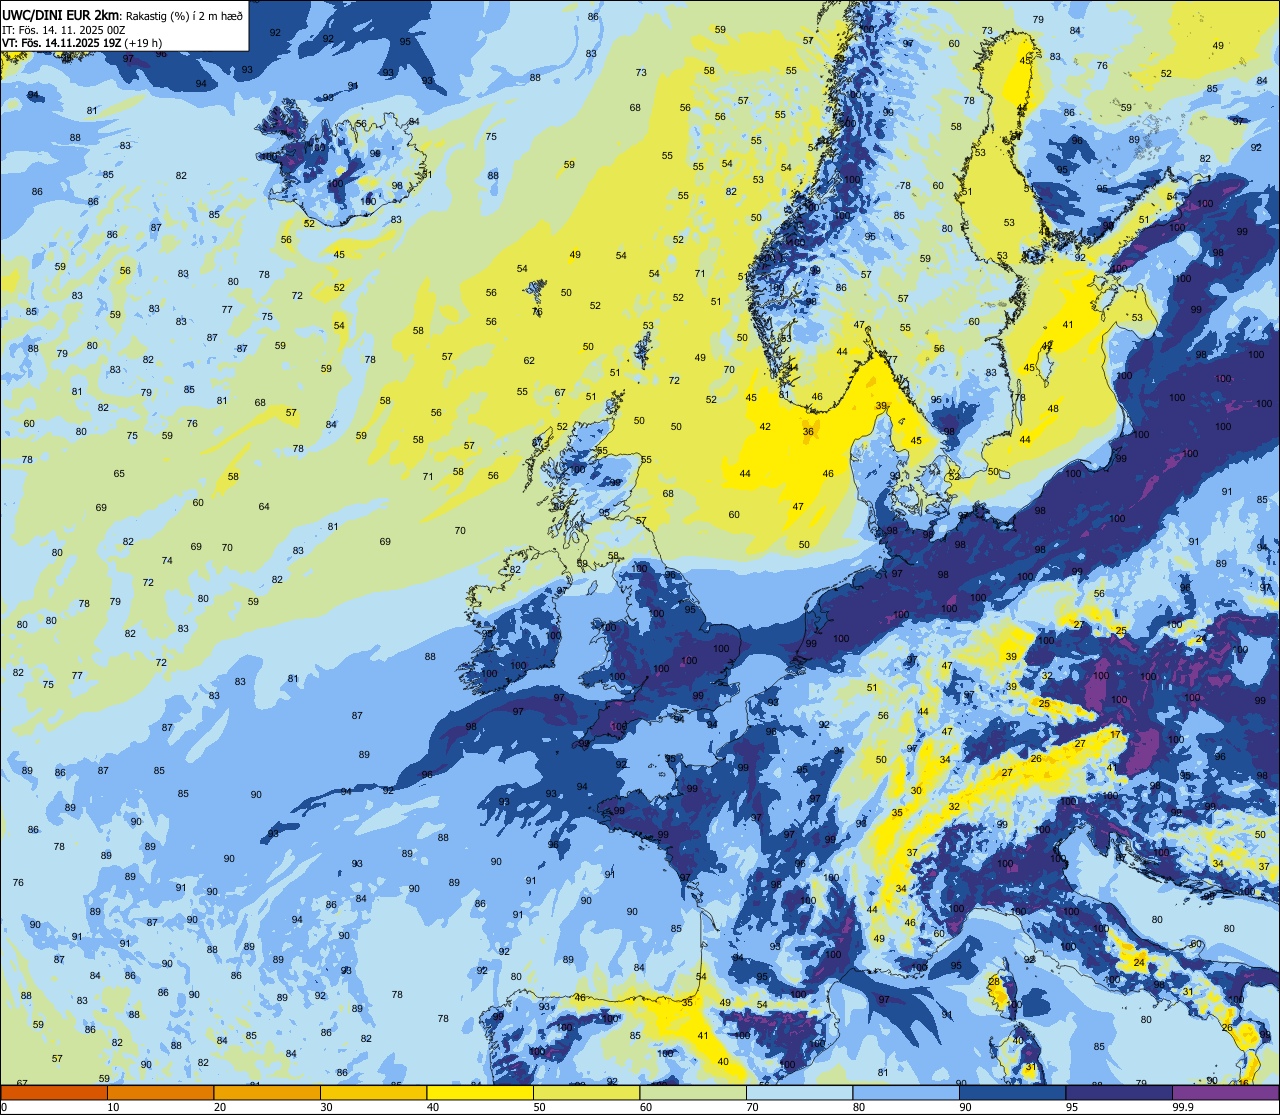The image size is (1280, 1115).
Task: Click the 70–80% pale blue legend swatch
Action: (799, 1092)
